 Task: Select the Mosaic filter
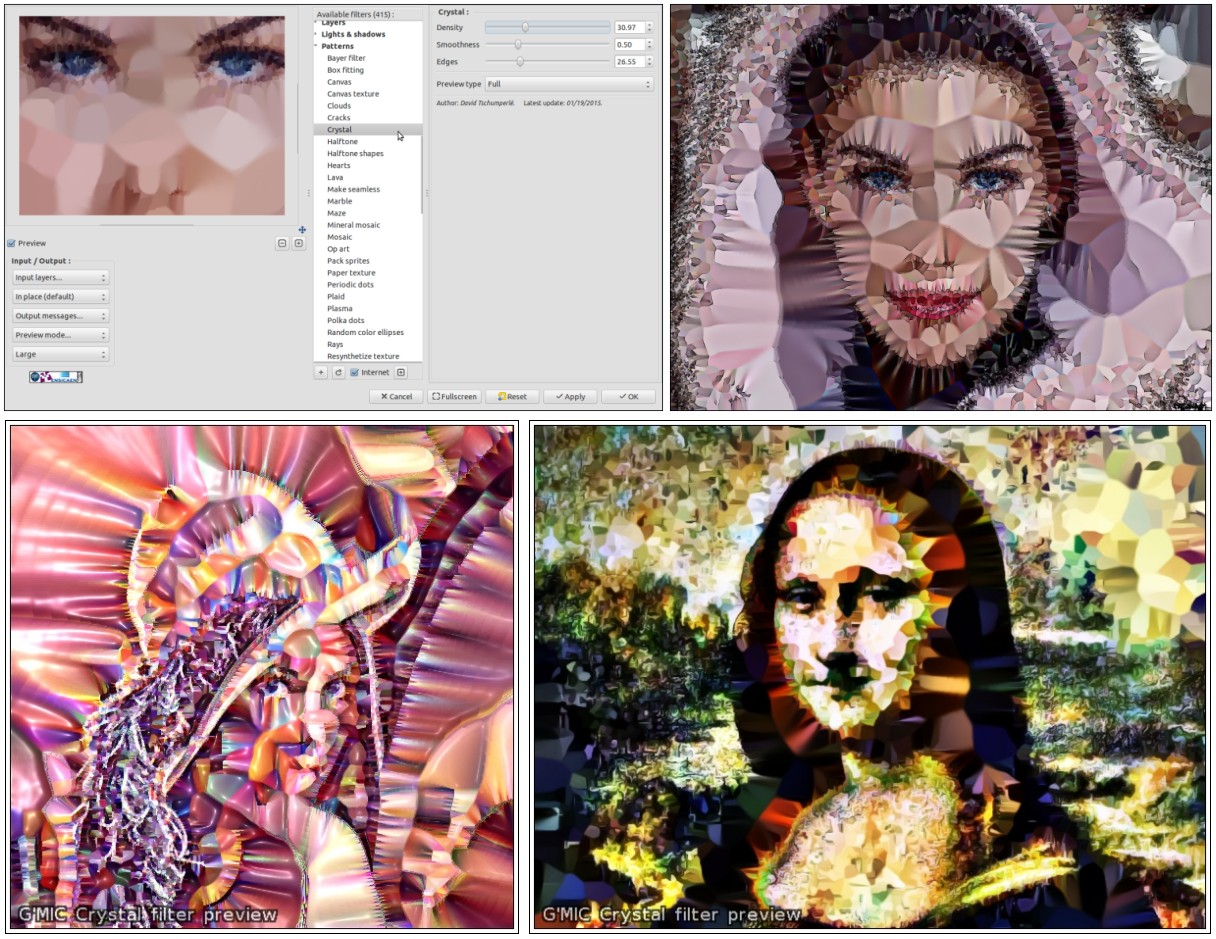point(339,237)
